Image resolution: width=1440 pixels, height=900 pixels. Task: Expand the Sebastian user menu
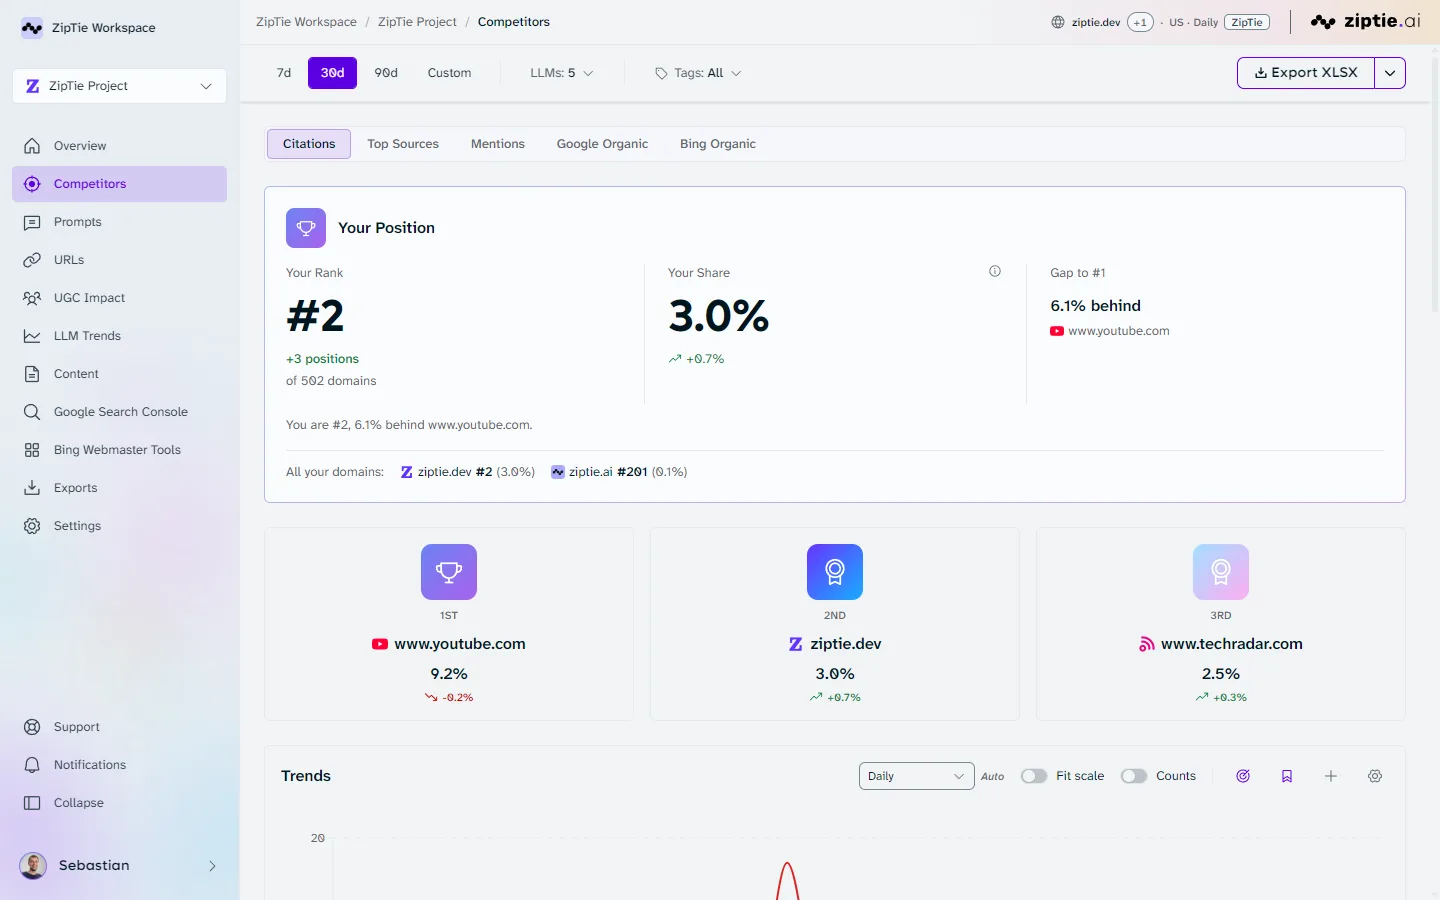coord(119,866)
